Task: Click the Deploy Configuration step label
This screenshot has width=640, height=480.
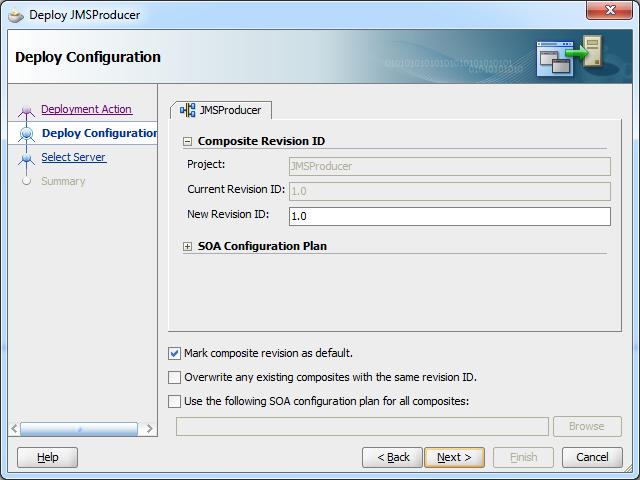Action: 100,133
